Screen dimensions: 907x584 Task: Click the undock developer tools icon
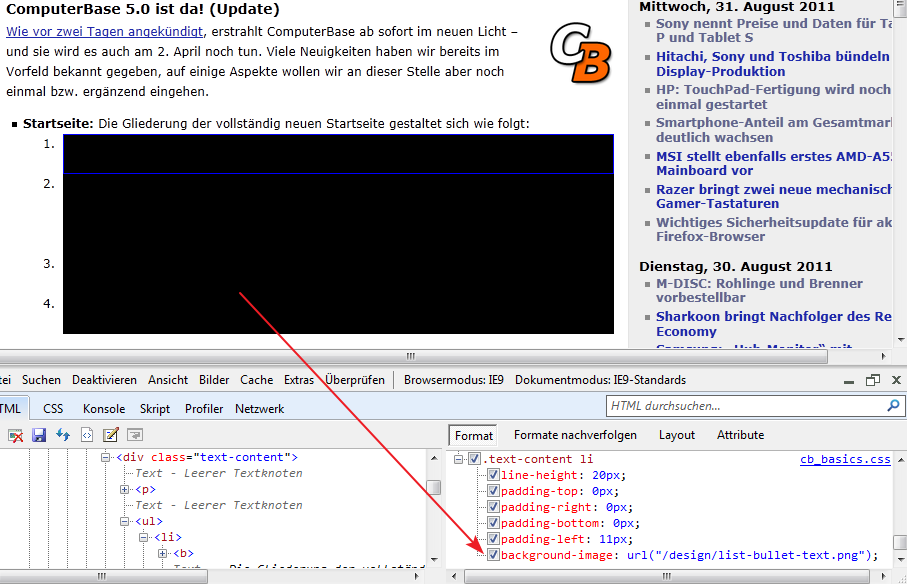873,380
